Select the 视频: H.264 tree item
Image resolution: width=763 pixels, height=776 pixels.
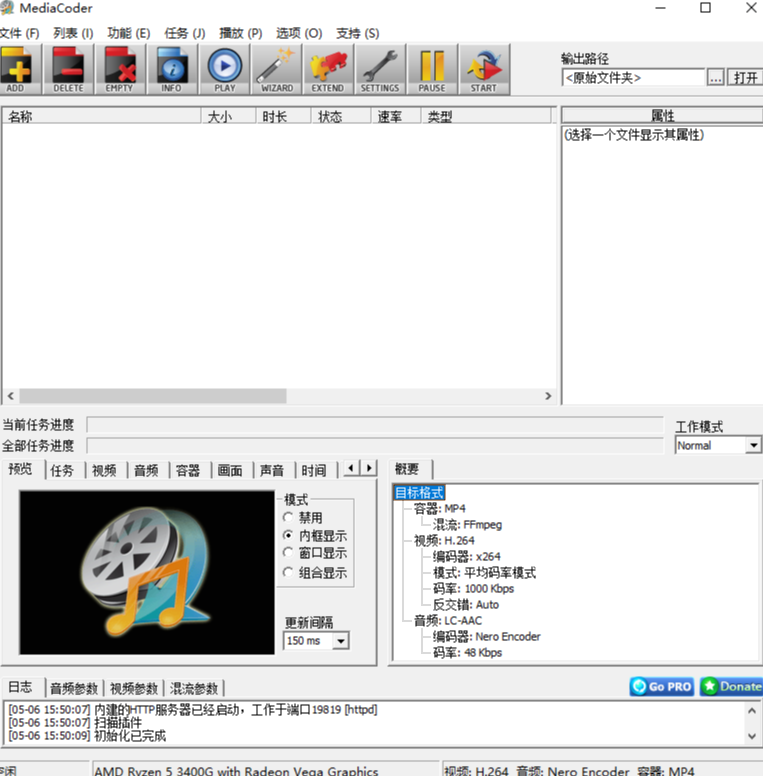pos(444,540)
